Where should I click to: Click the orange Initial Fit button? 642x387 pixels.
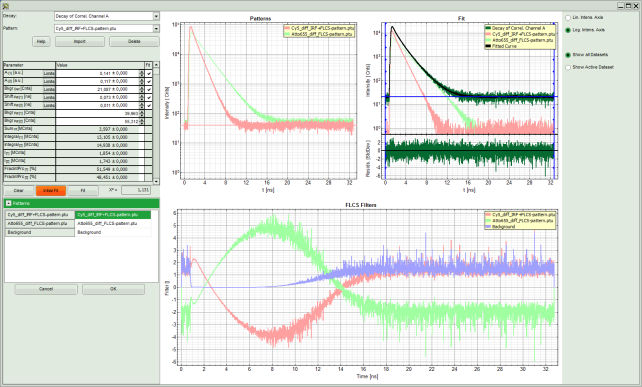(x=51, y=191)
